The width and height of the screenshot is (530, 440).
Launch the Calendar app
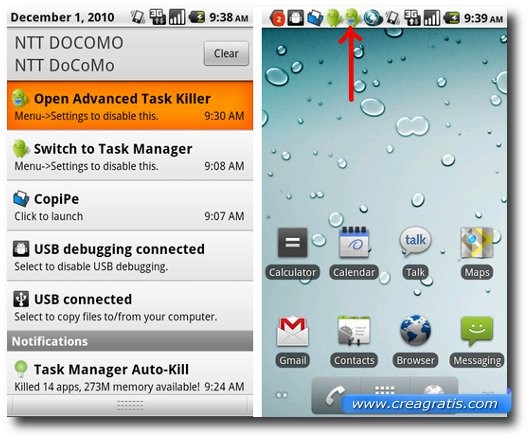tap(354, 253)
